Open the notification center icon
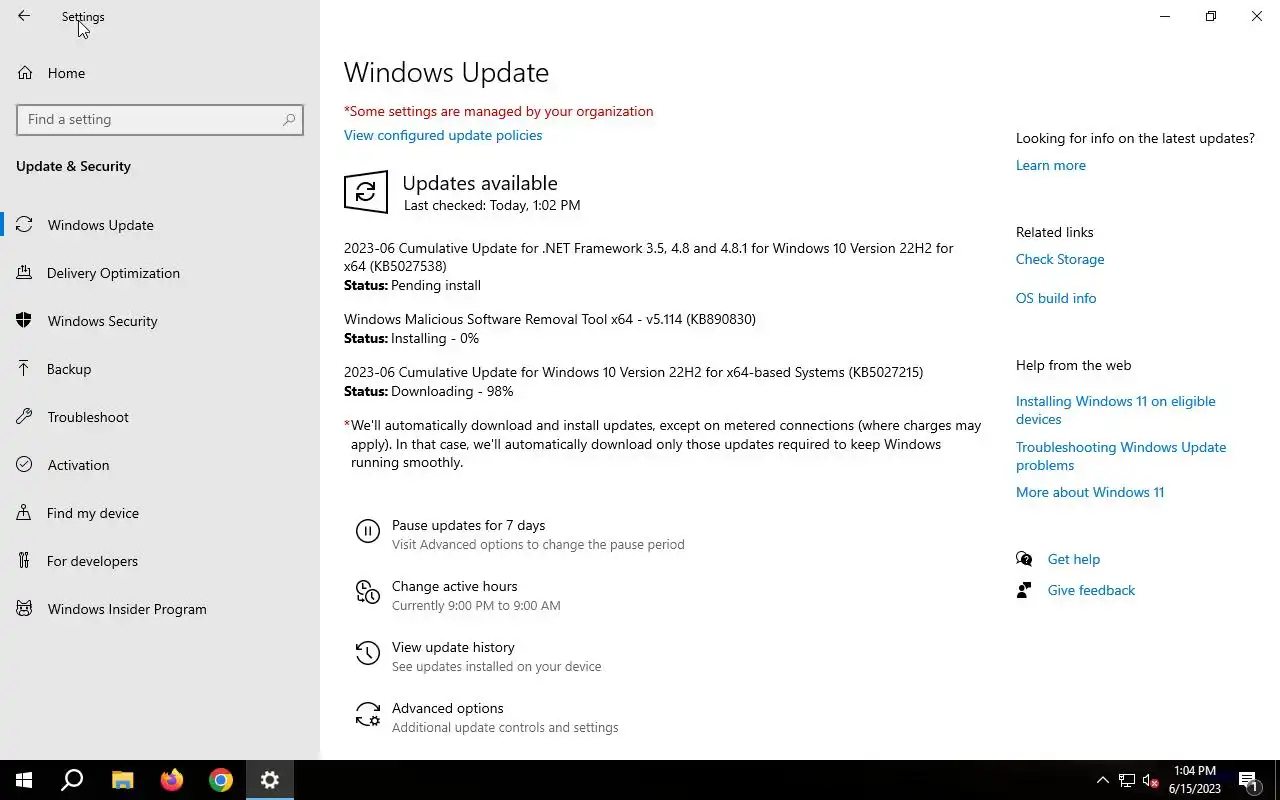This screenshot has width=1280, height=800. click(1248, 780)
